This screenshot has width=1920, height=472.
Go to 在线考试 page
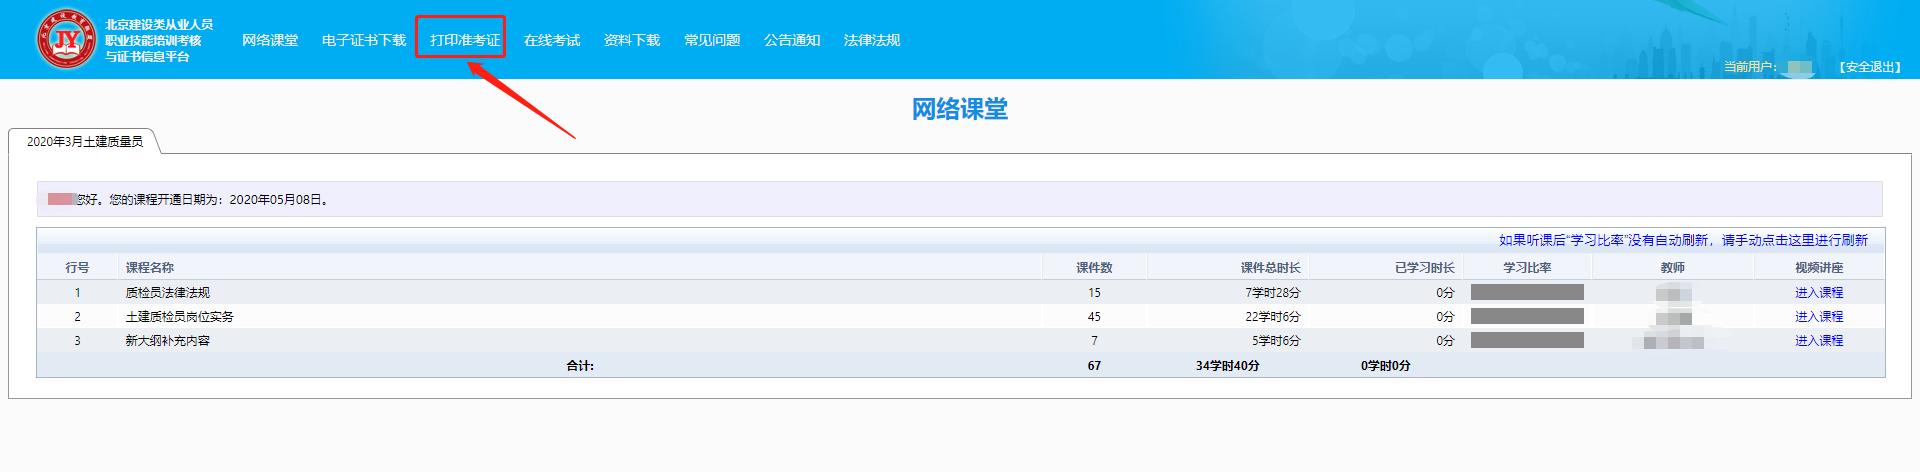pyautogui.click(x=552, y=40)
